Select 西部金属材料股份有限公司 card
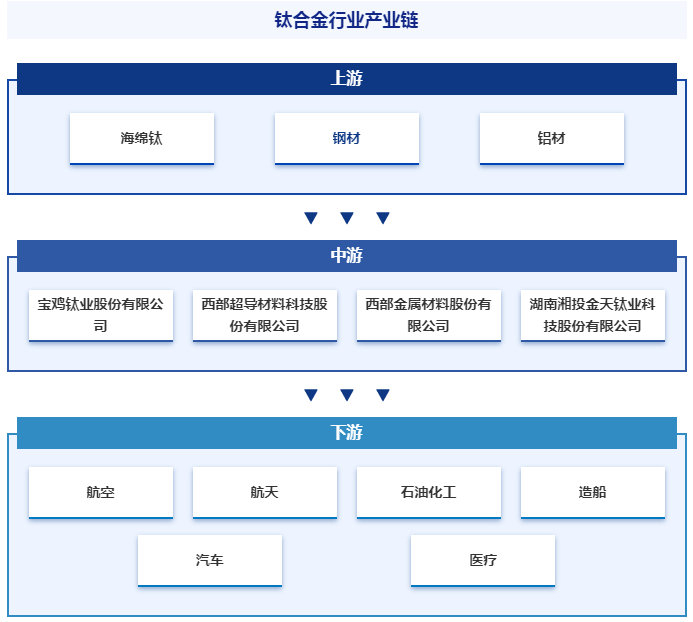This screenshot has width=693, height=622. point(429,315)
